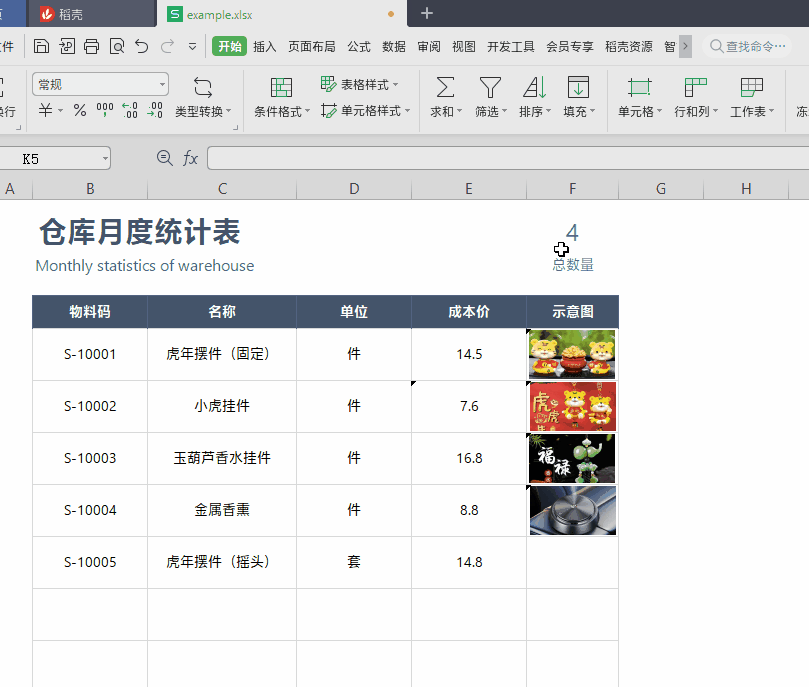The width and height of the screenshot is (809, 687).
Task: Click the Redo arrow
Action: (167, 46)
